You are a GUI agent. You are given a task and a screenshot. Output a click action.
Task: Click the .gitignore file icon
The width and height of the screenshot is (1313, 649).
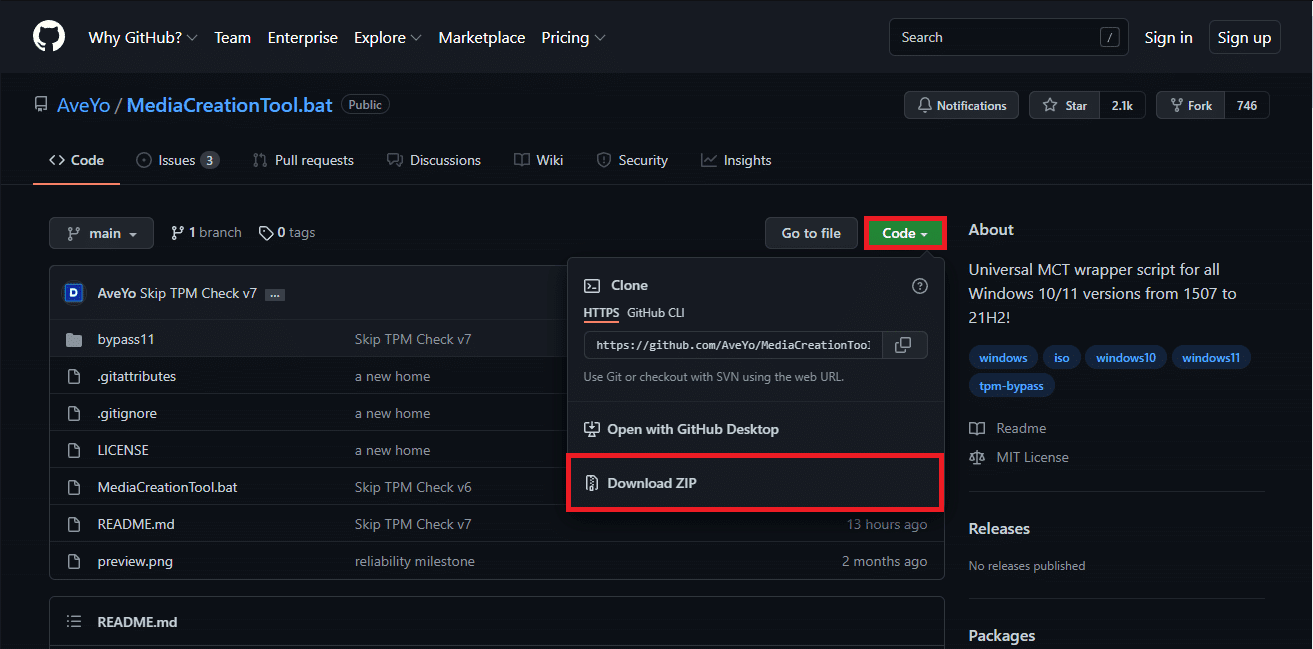[x=73, y=413]
